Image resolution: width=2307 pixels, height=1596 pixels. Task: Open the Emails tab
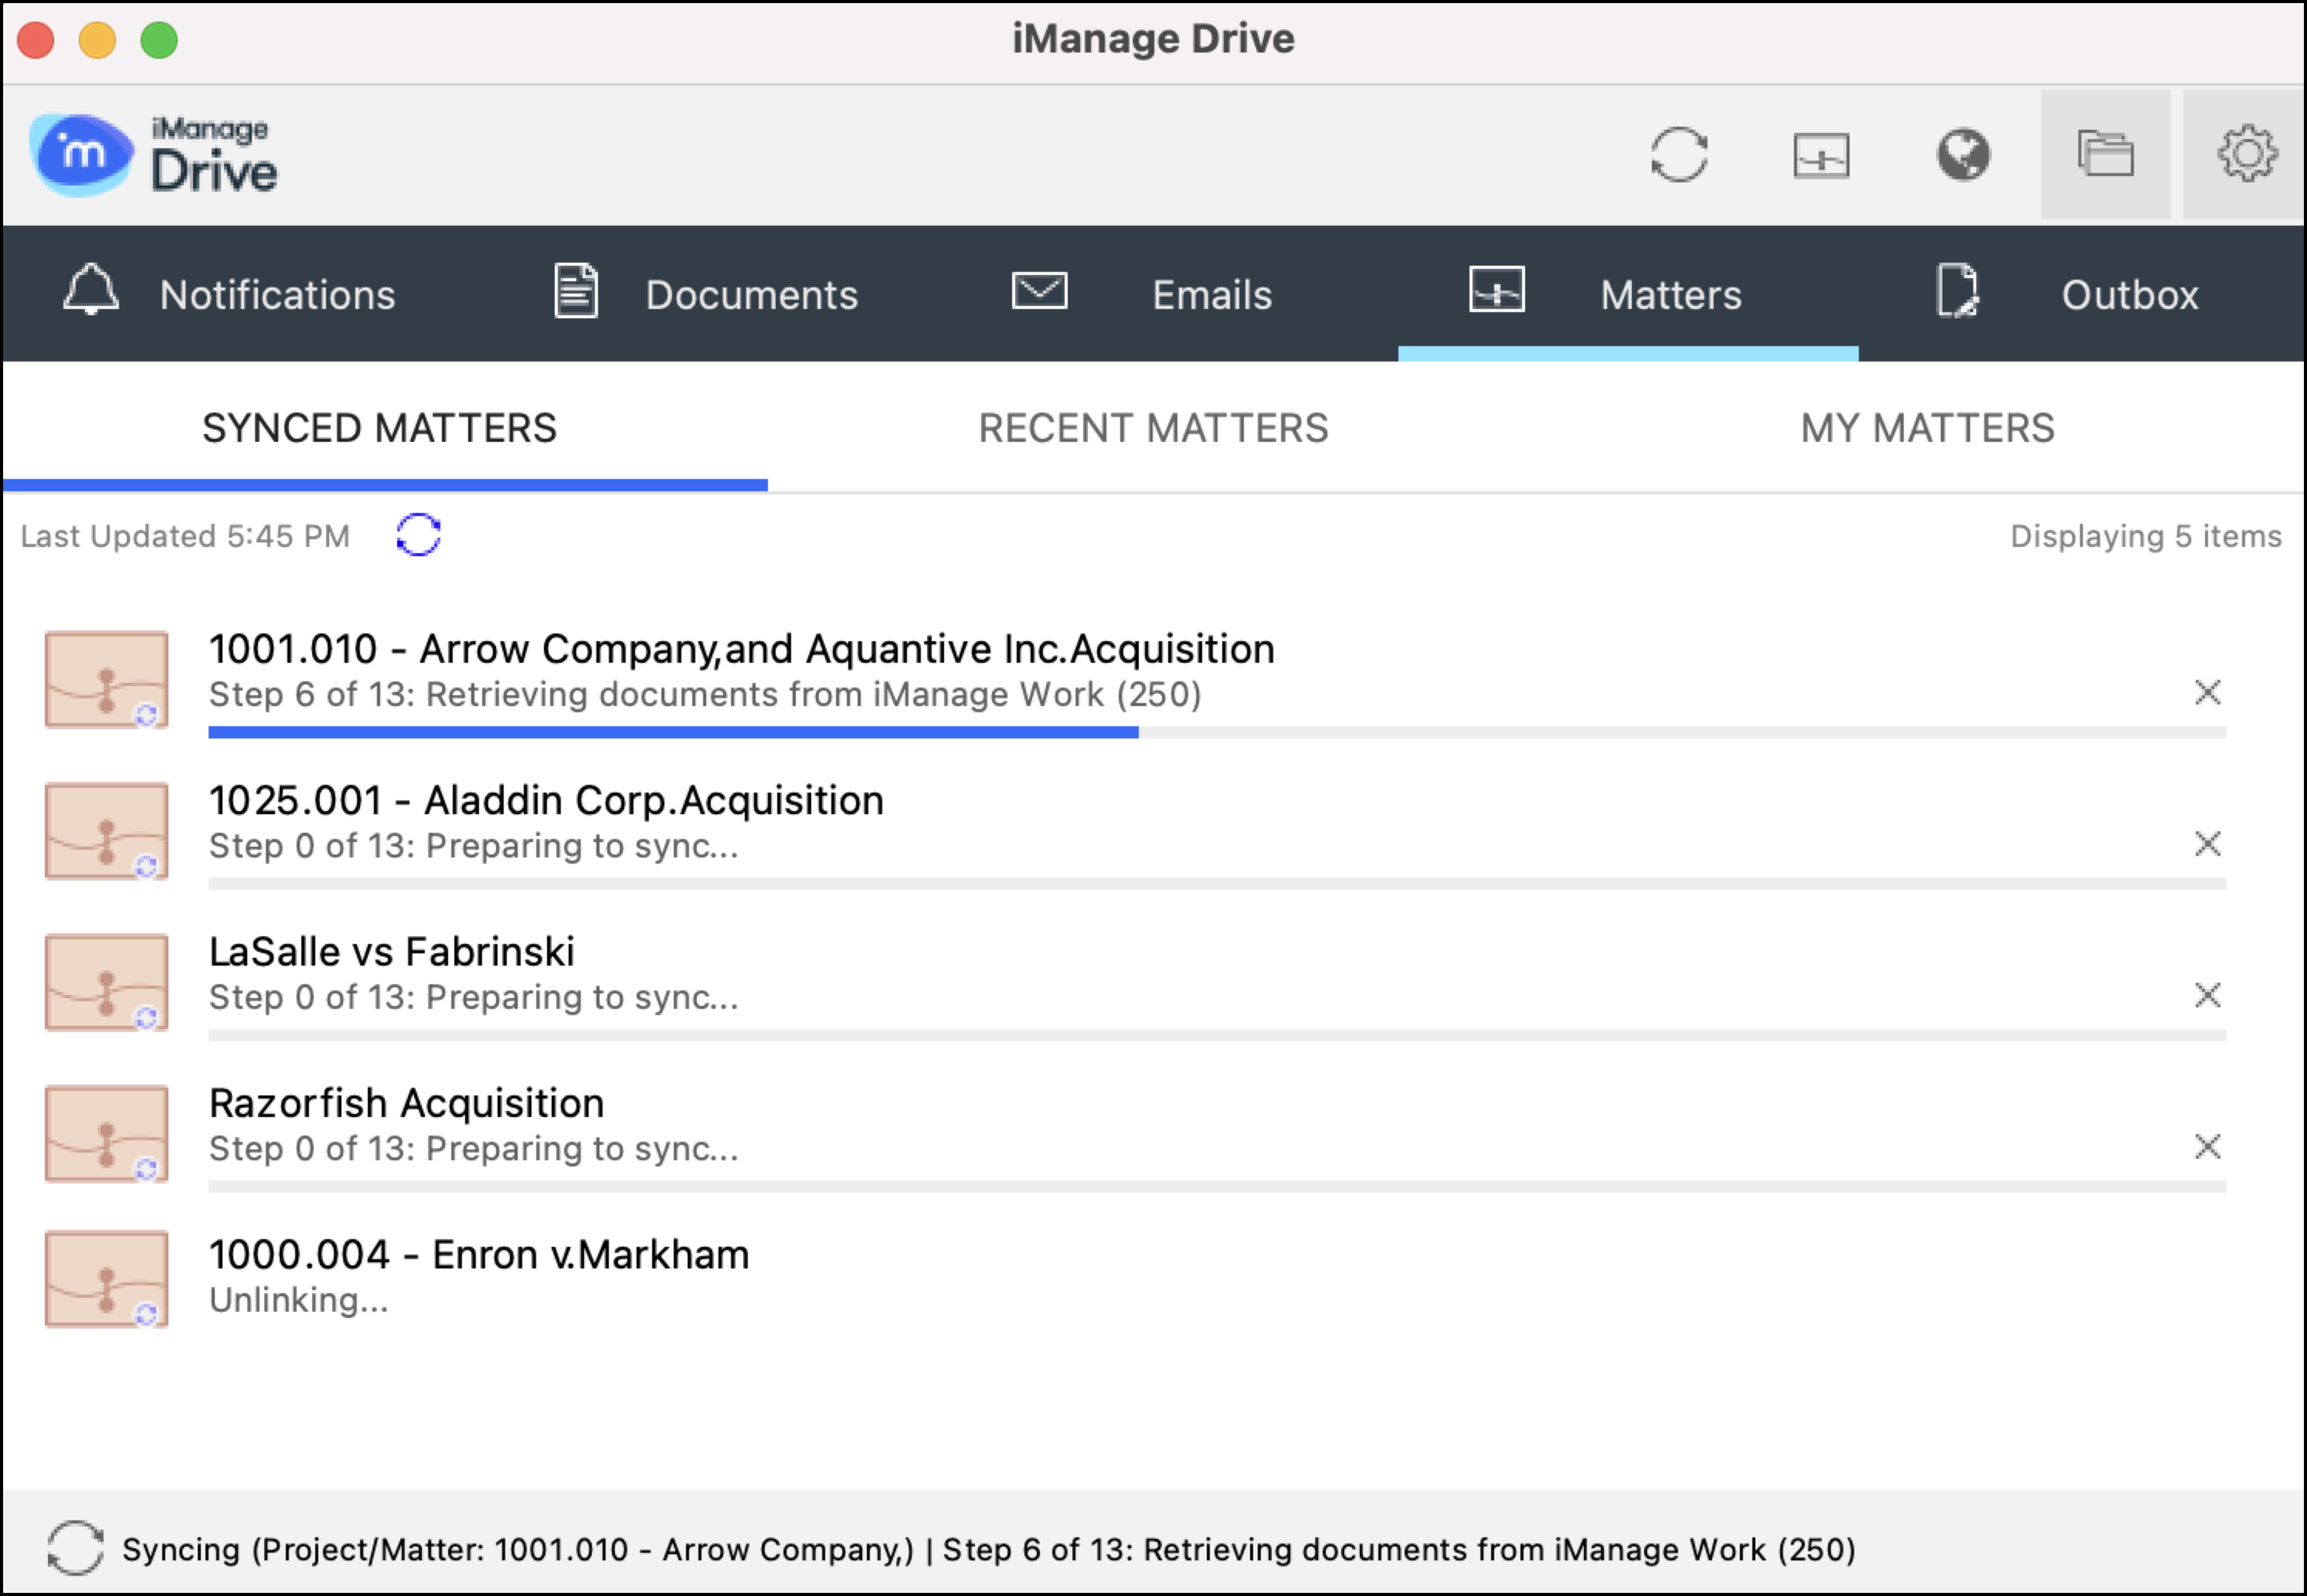(1142, 295)
